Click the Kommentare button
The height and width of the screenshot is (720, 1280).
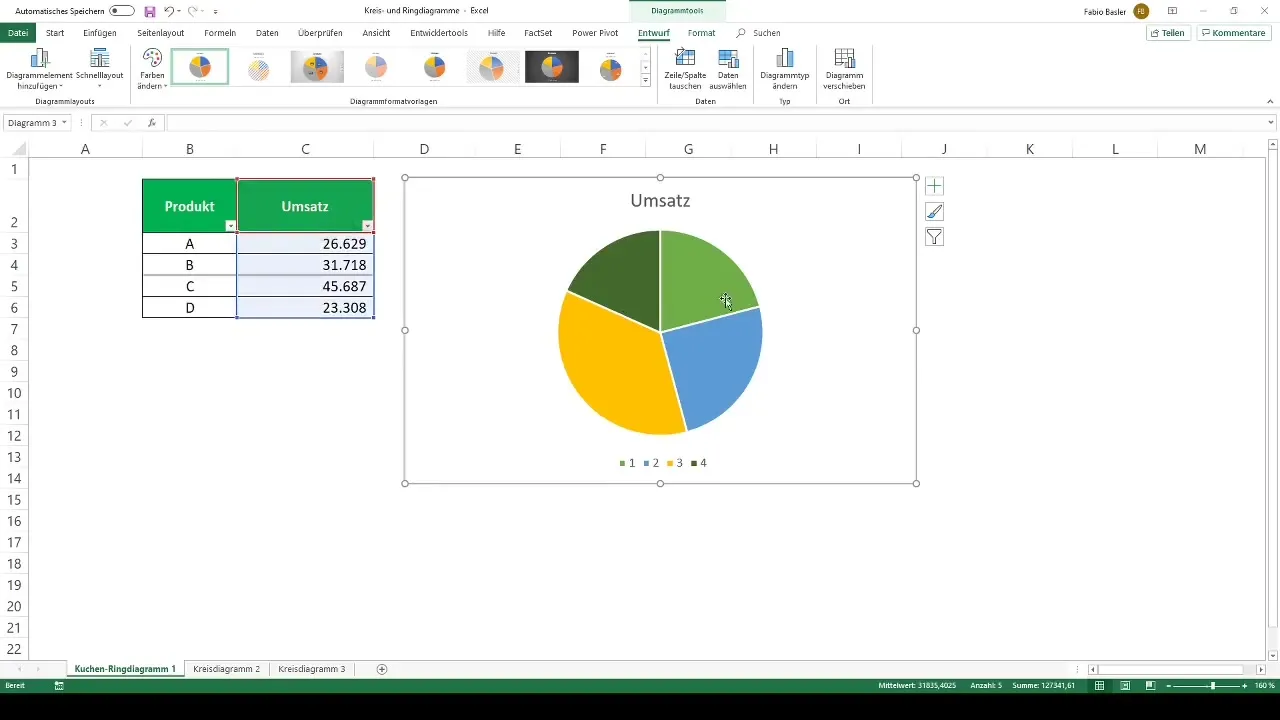point(1233,33)
